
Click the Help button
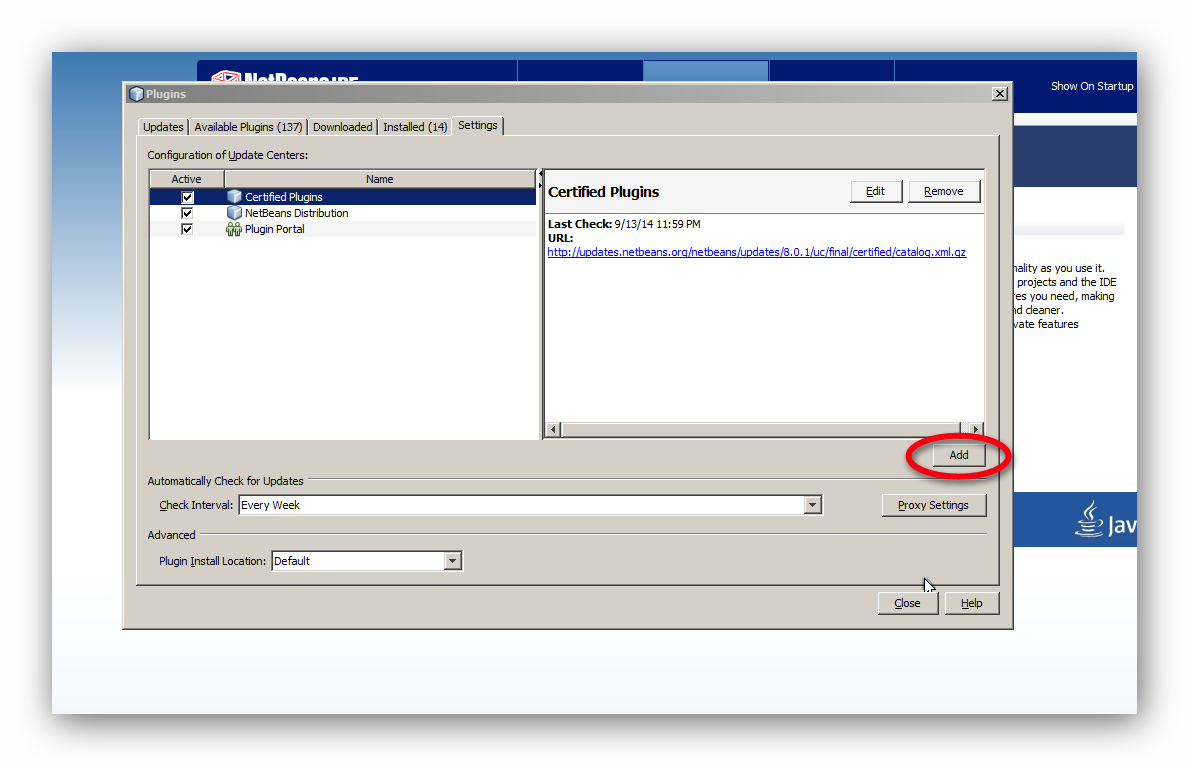[971, 603]
